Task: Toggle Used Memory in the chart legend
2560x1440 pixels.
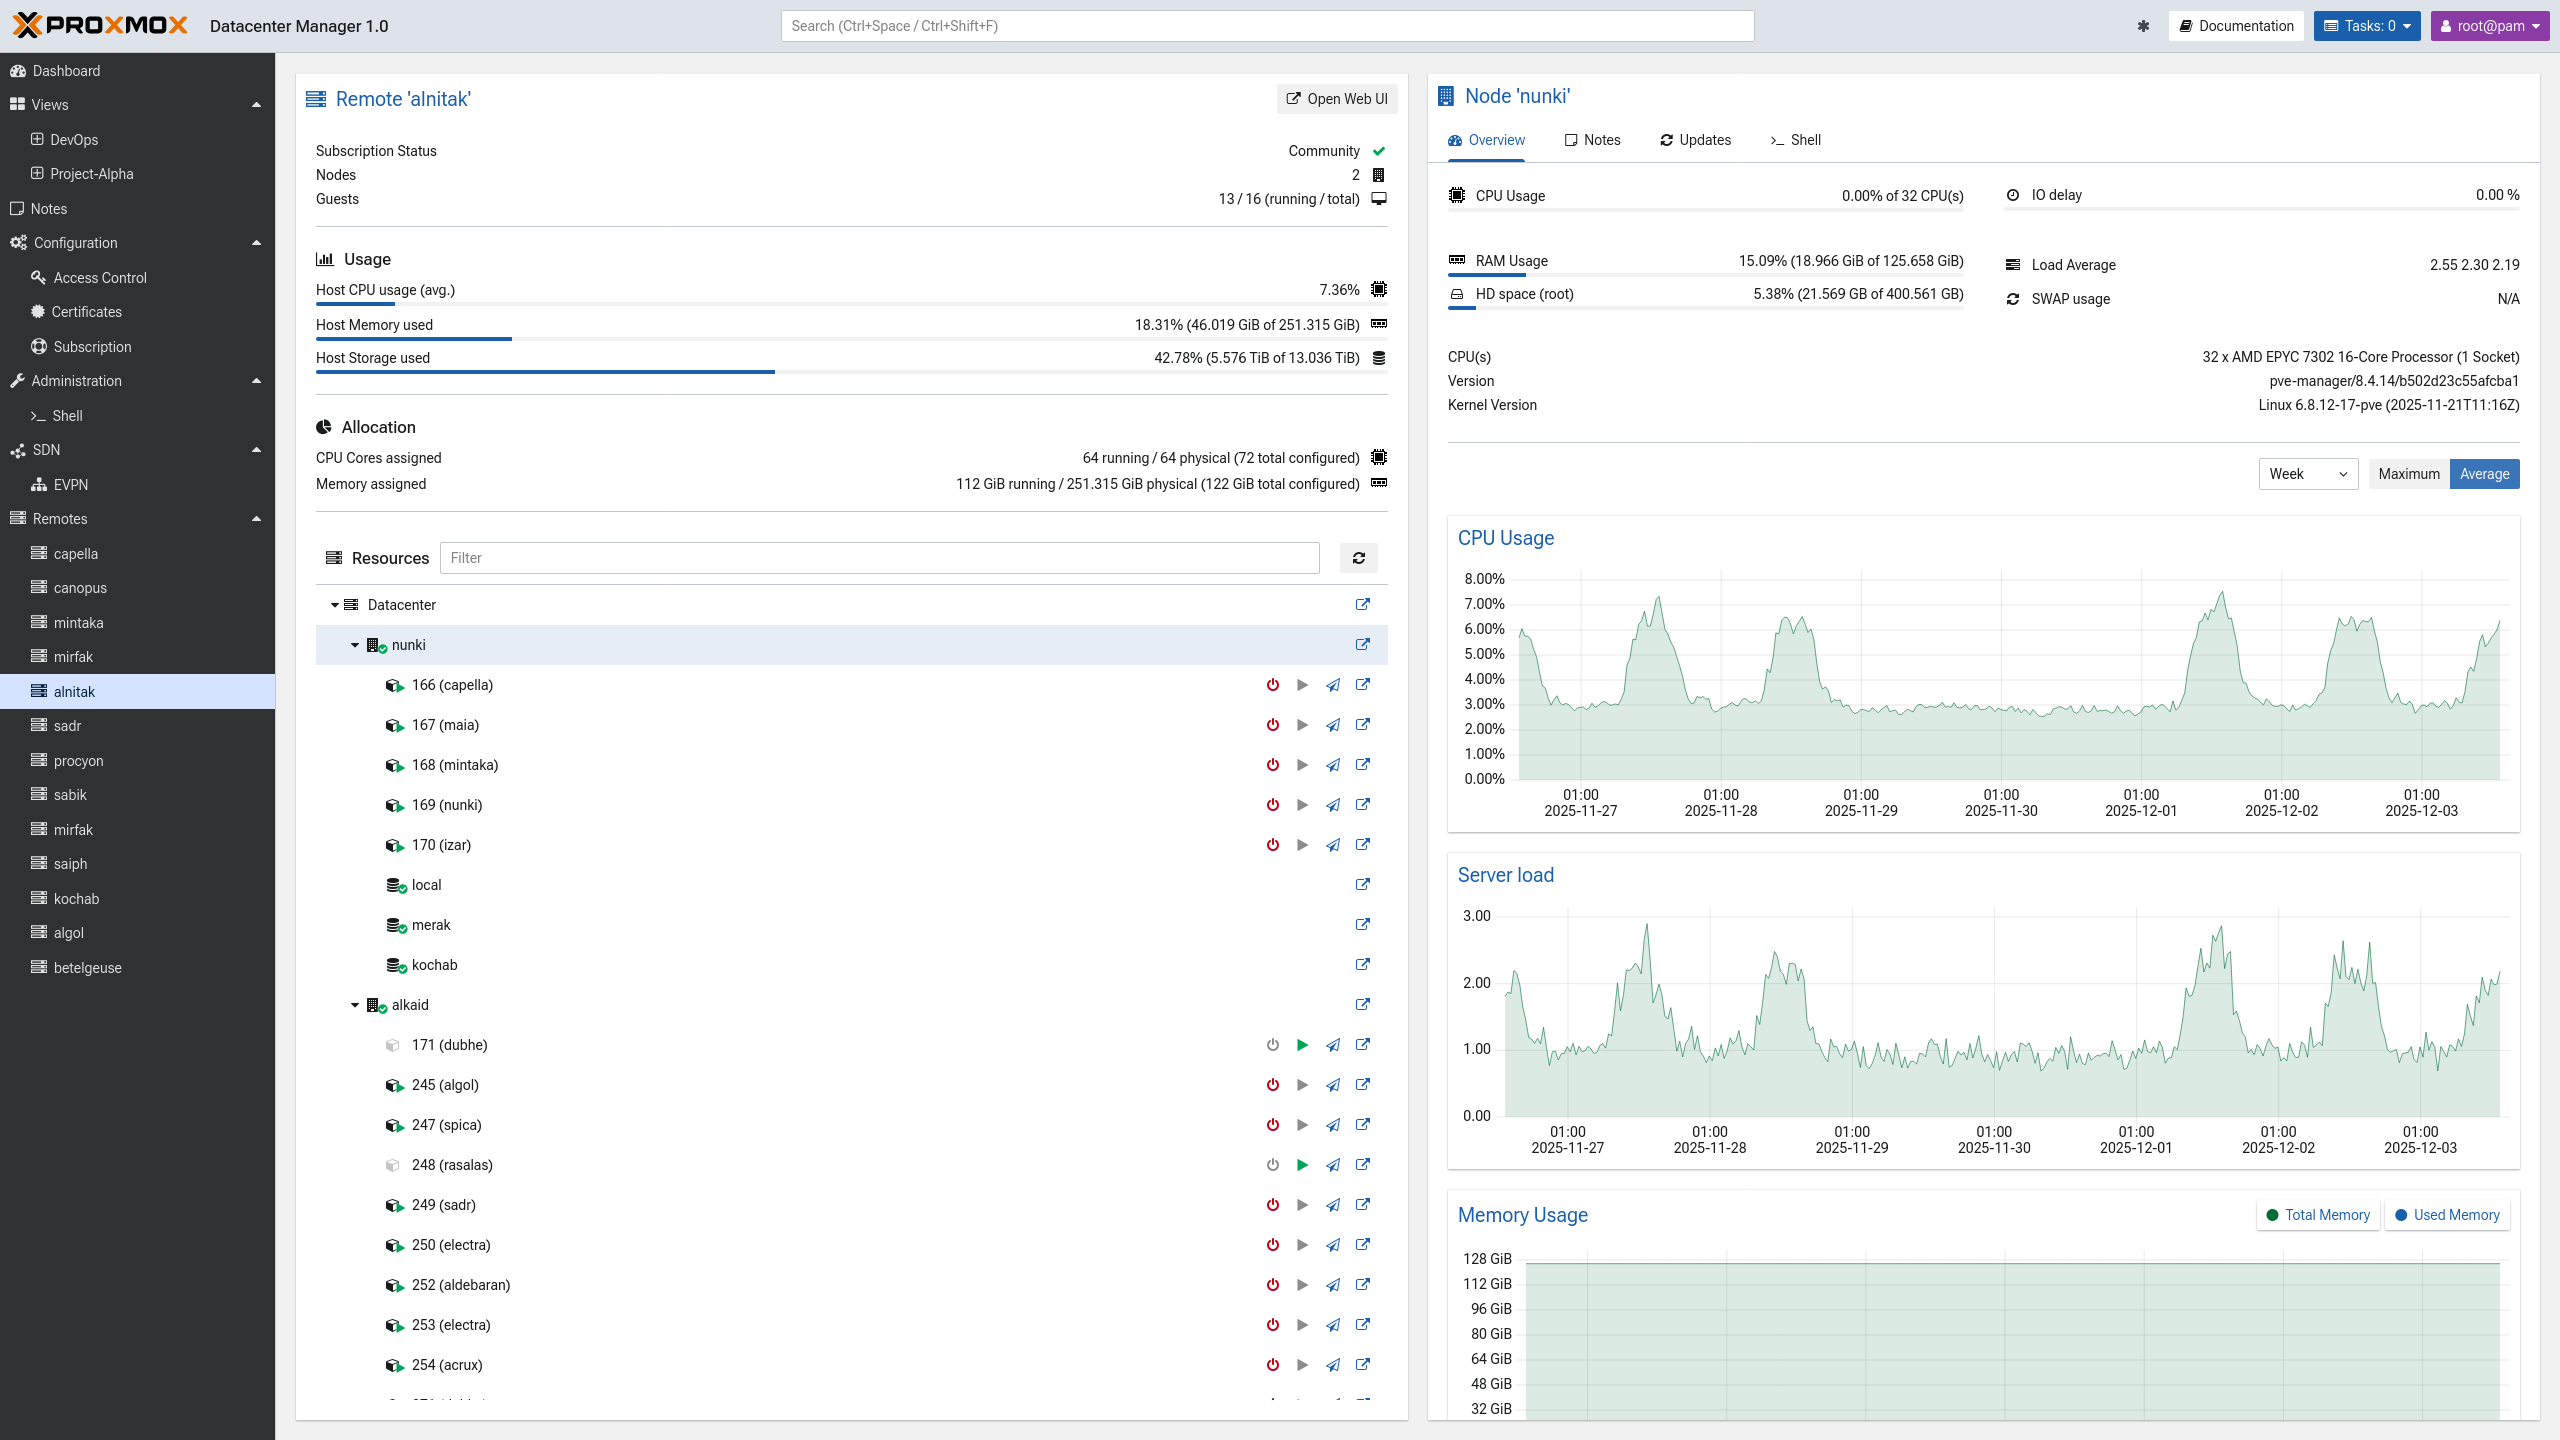Action: pyautogui.click(x=2447, y=1215)
